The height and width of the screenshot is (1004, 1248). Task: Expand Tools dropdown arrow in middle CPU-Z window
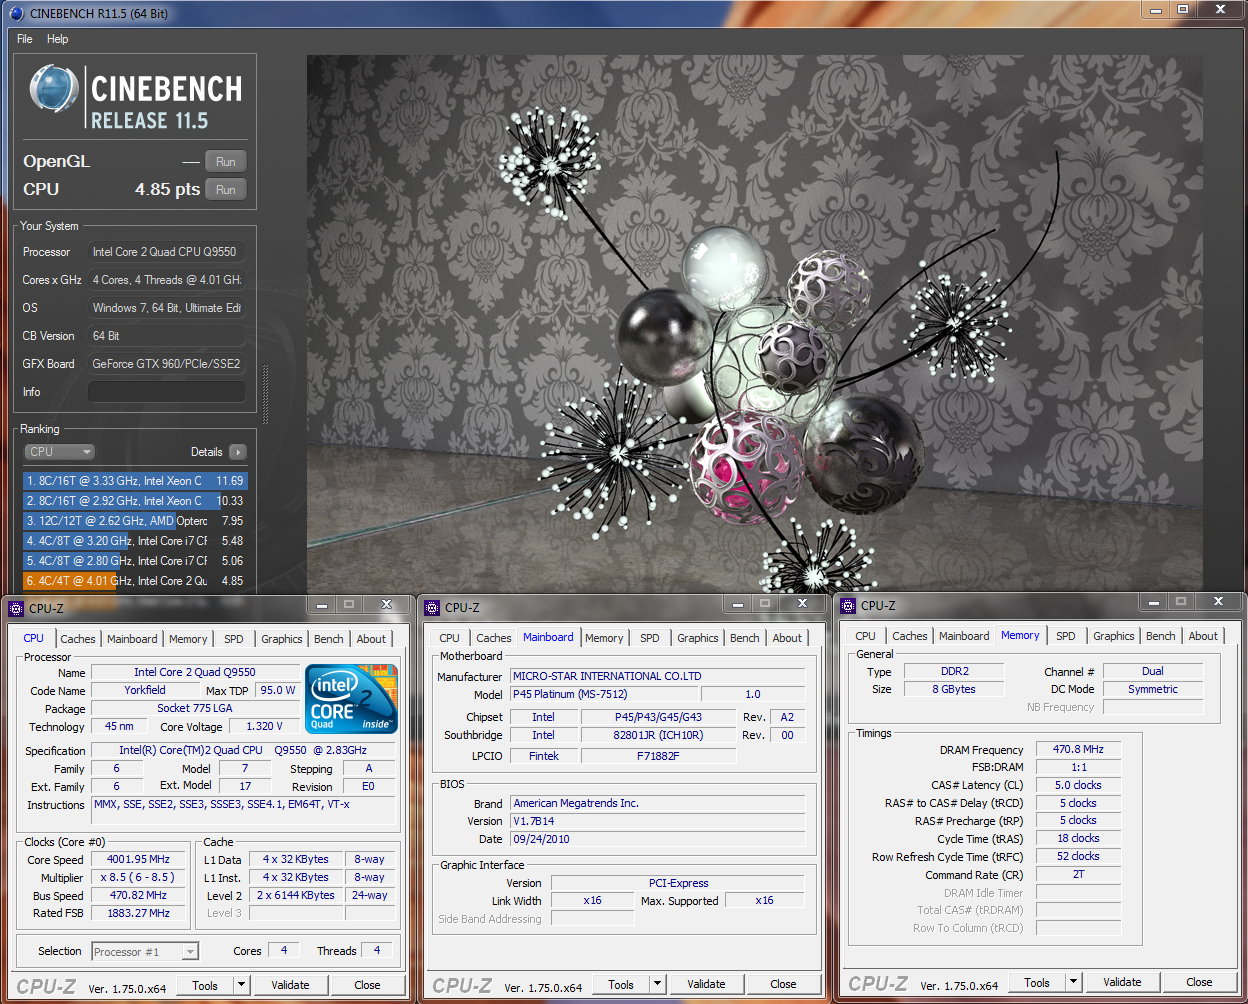coord(658,985)
